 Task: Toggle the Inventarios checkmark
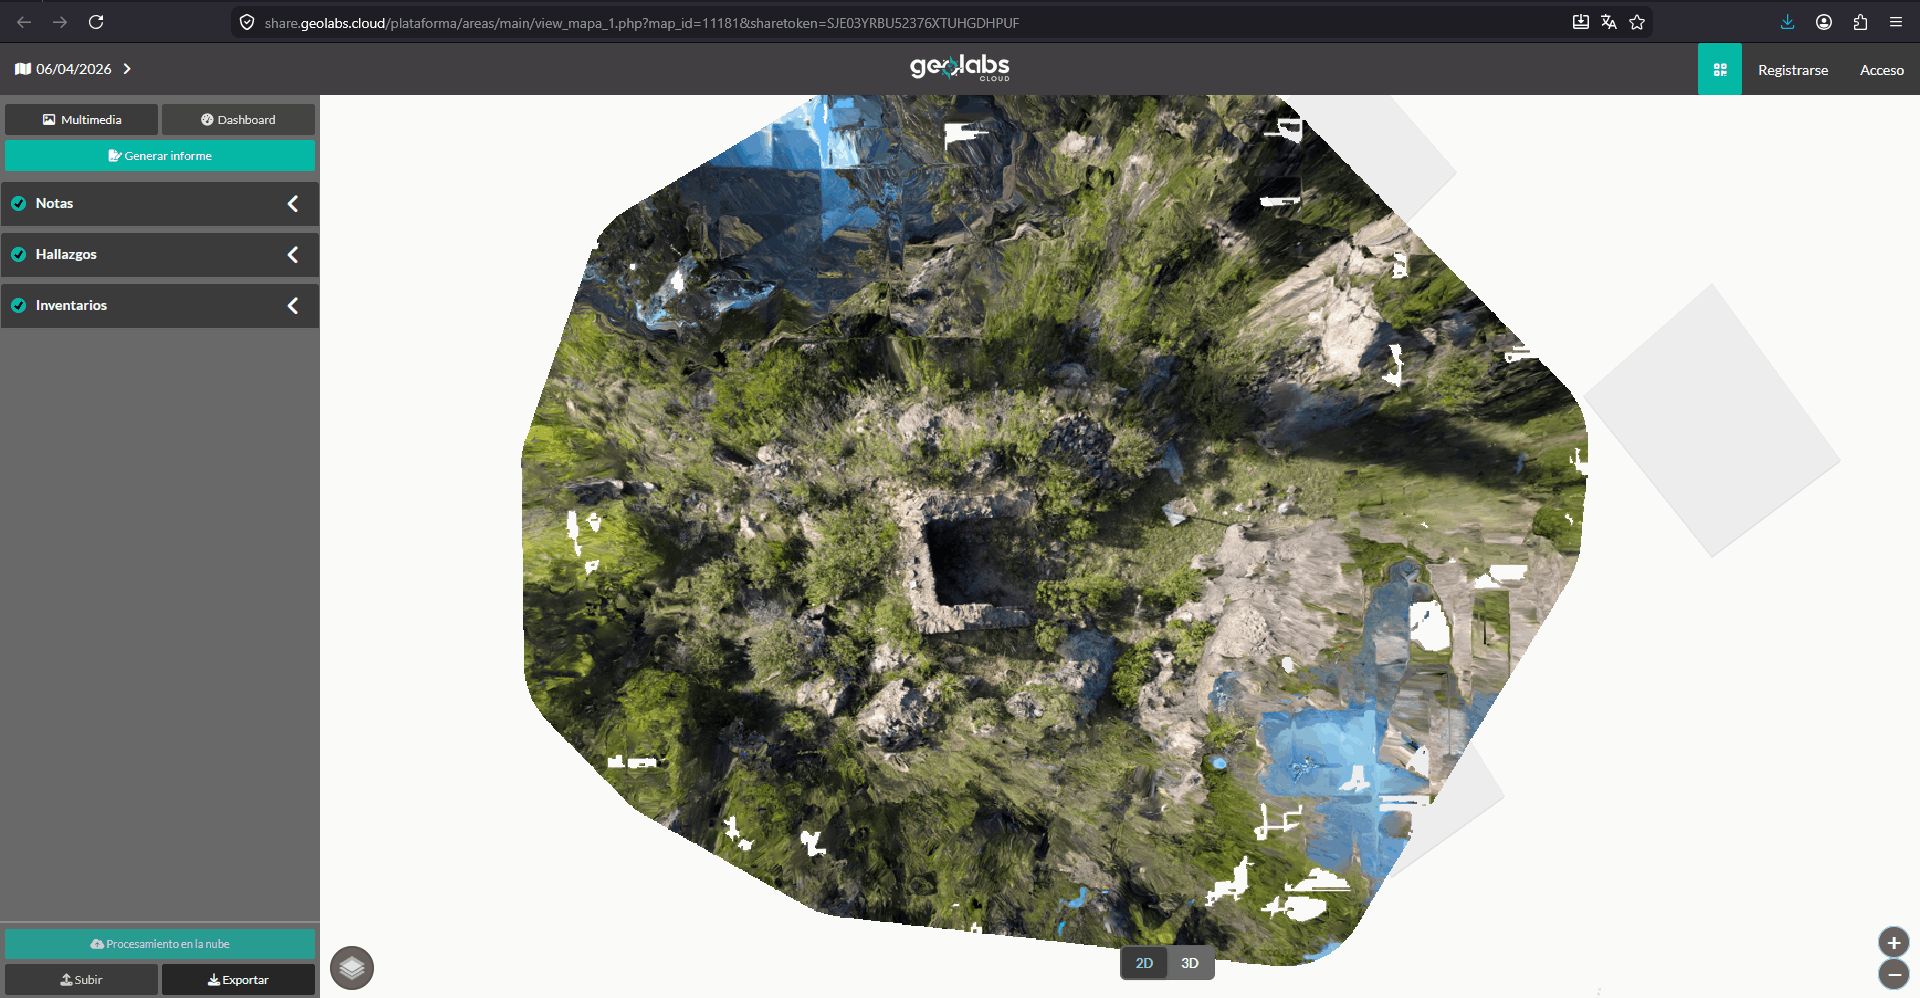click(x=18, y=306)
